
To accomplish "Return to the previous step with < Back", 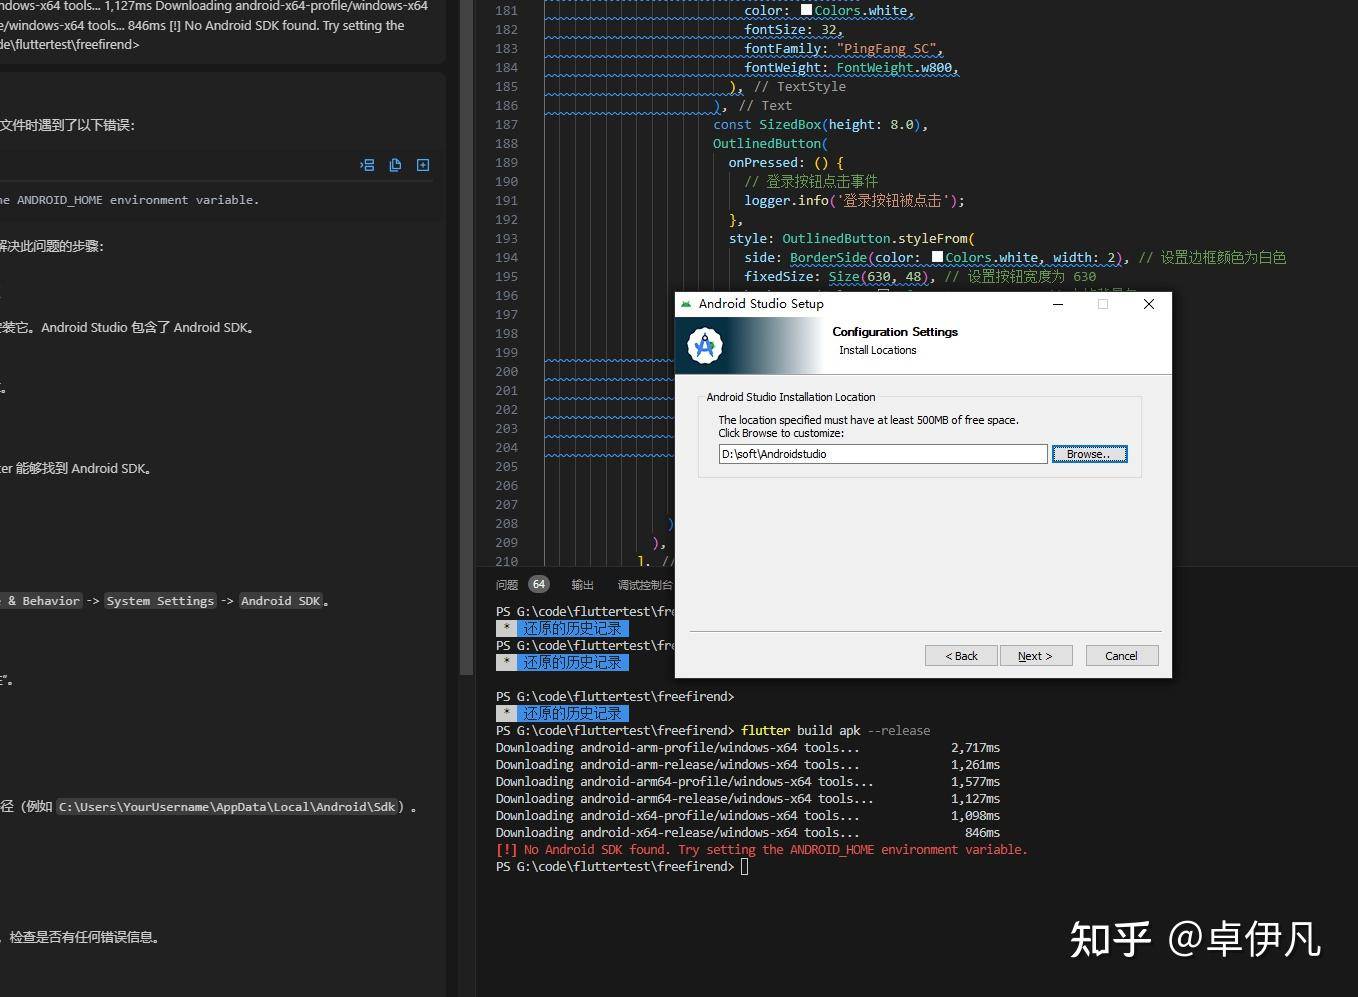I will pyautogui.click(x=961, y=656).
